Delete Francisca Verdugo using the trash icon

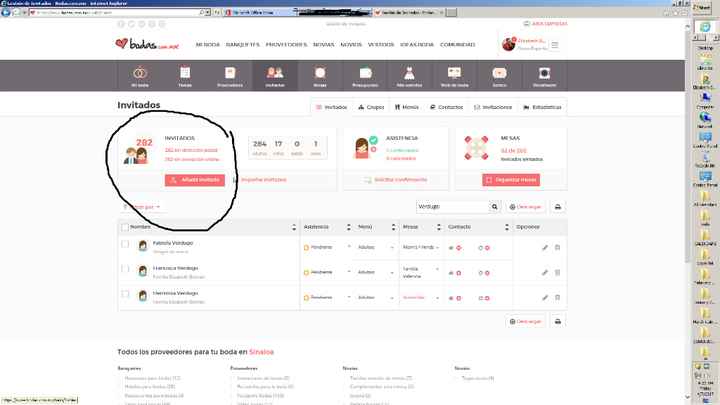click(x=558, y=272)
